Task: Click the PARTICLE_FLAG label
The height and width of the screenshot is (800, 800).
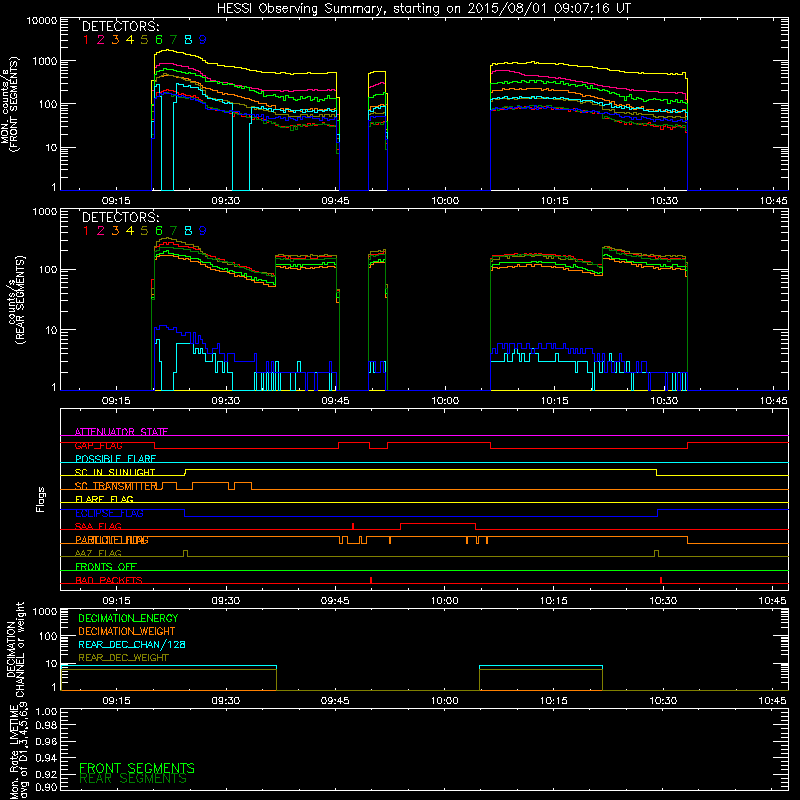Action: pos(112,540)
